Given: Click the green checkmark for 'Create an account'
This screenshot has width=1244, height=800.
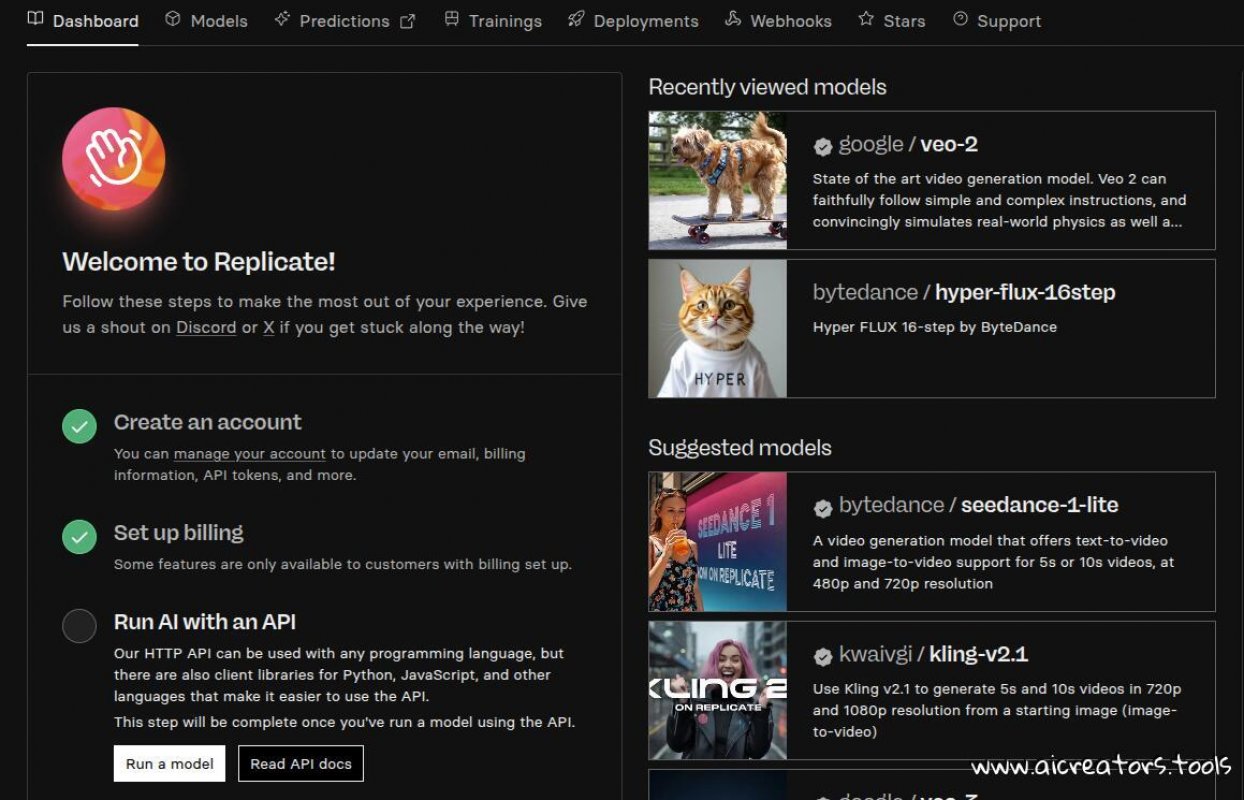Looking at the screenshot, I should coord(79,425).
